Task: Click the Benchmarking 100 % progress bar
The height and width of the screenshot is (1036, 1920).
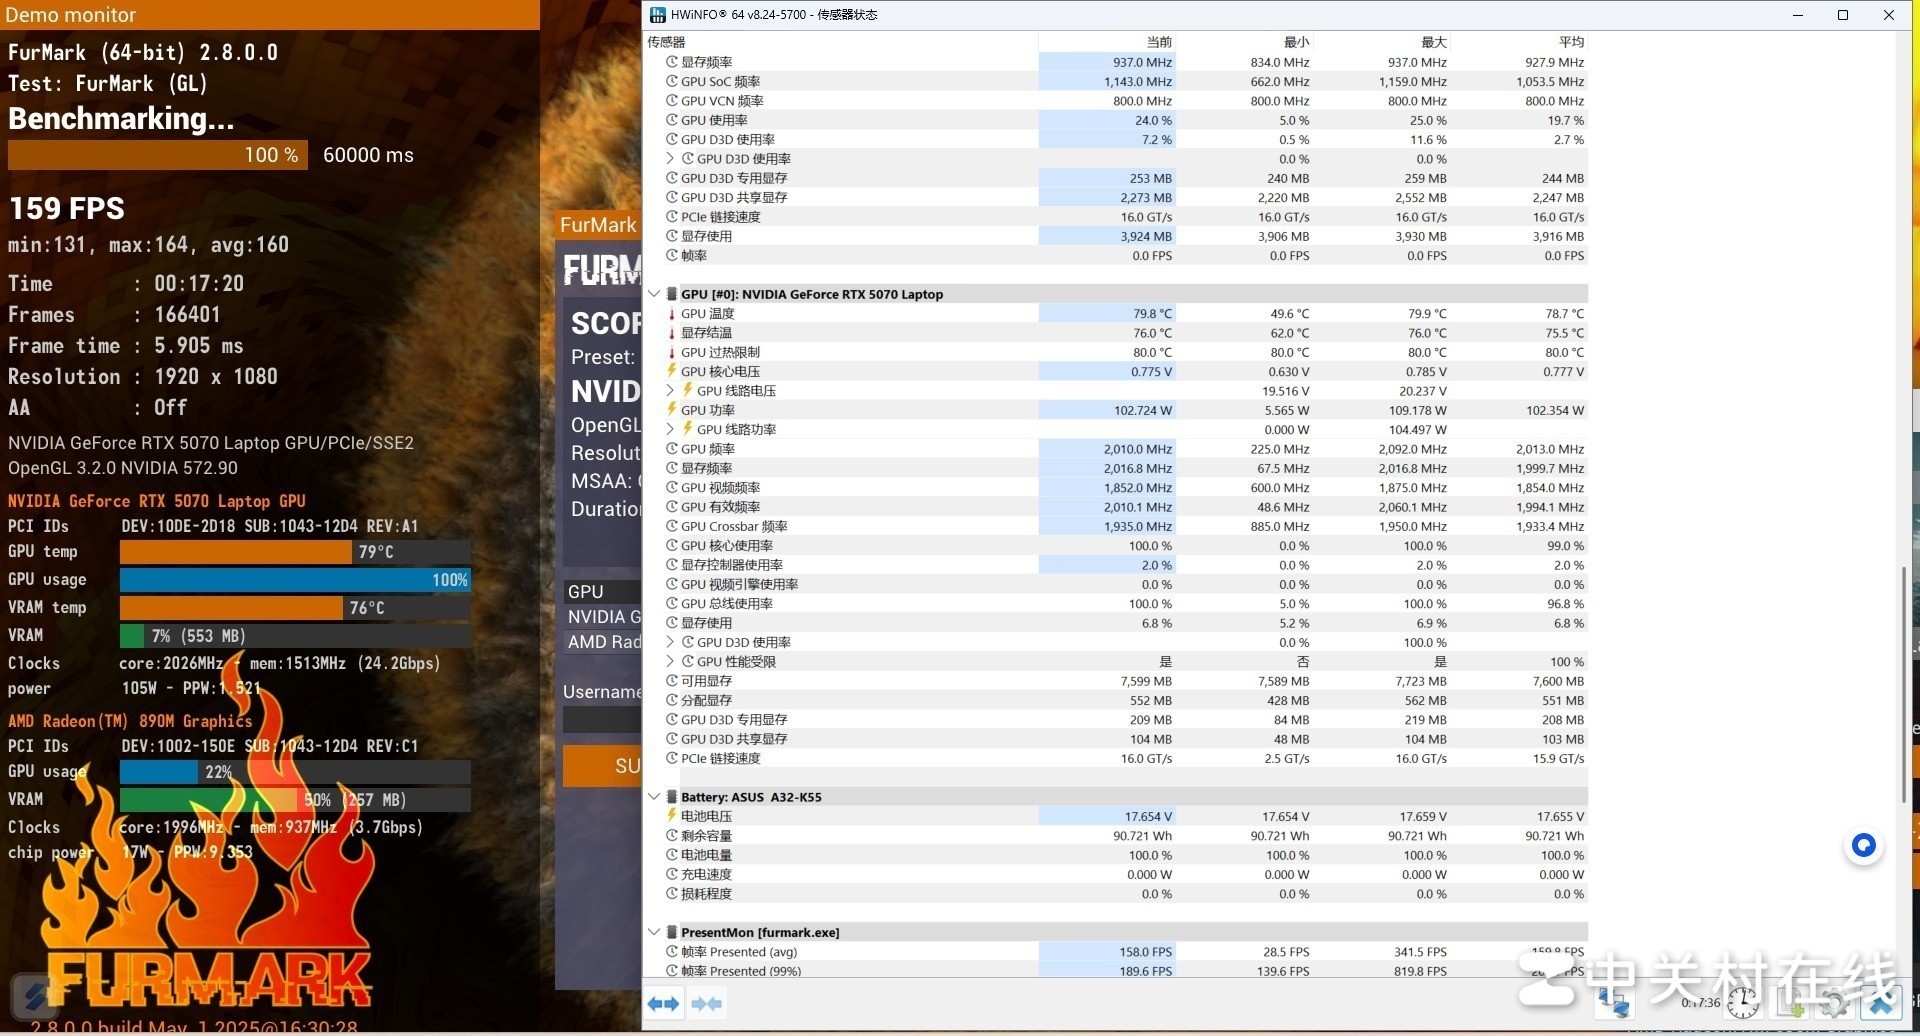Action: tap(158, 155)
